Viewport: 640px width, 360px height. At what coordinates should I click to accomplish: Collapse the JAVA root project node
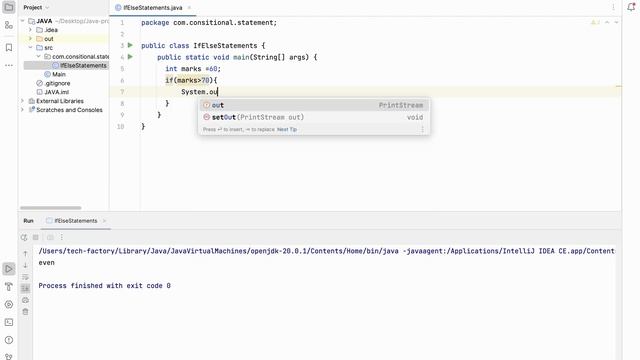(23, 21)
